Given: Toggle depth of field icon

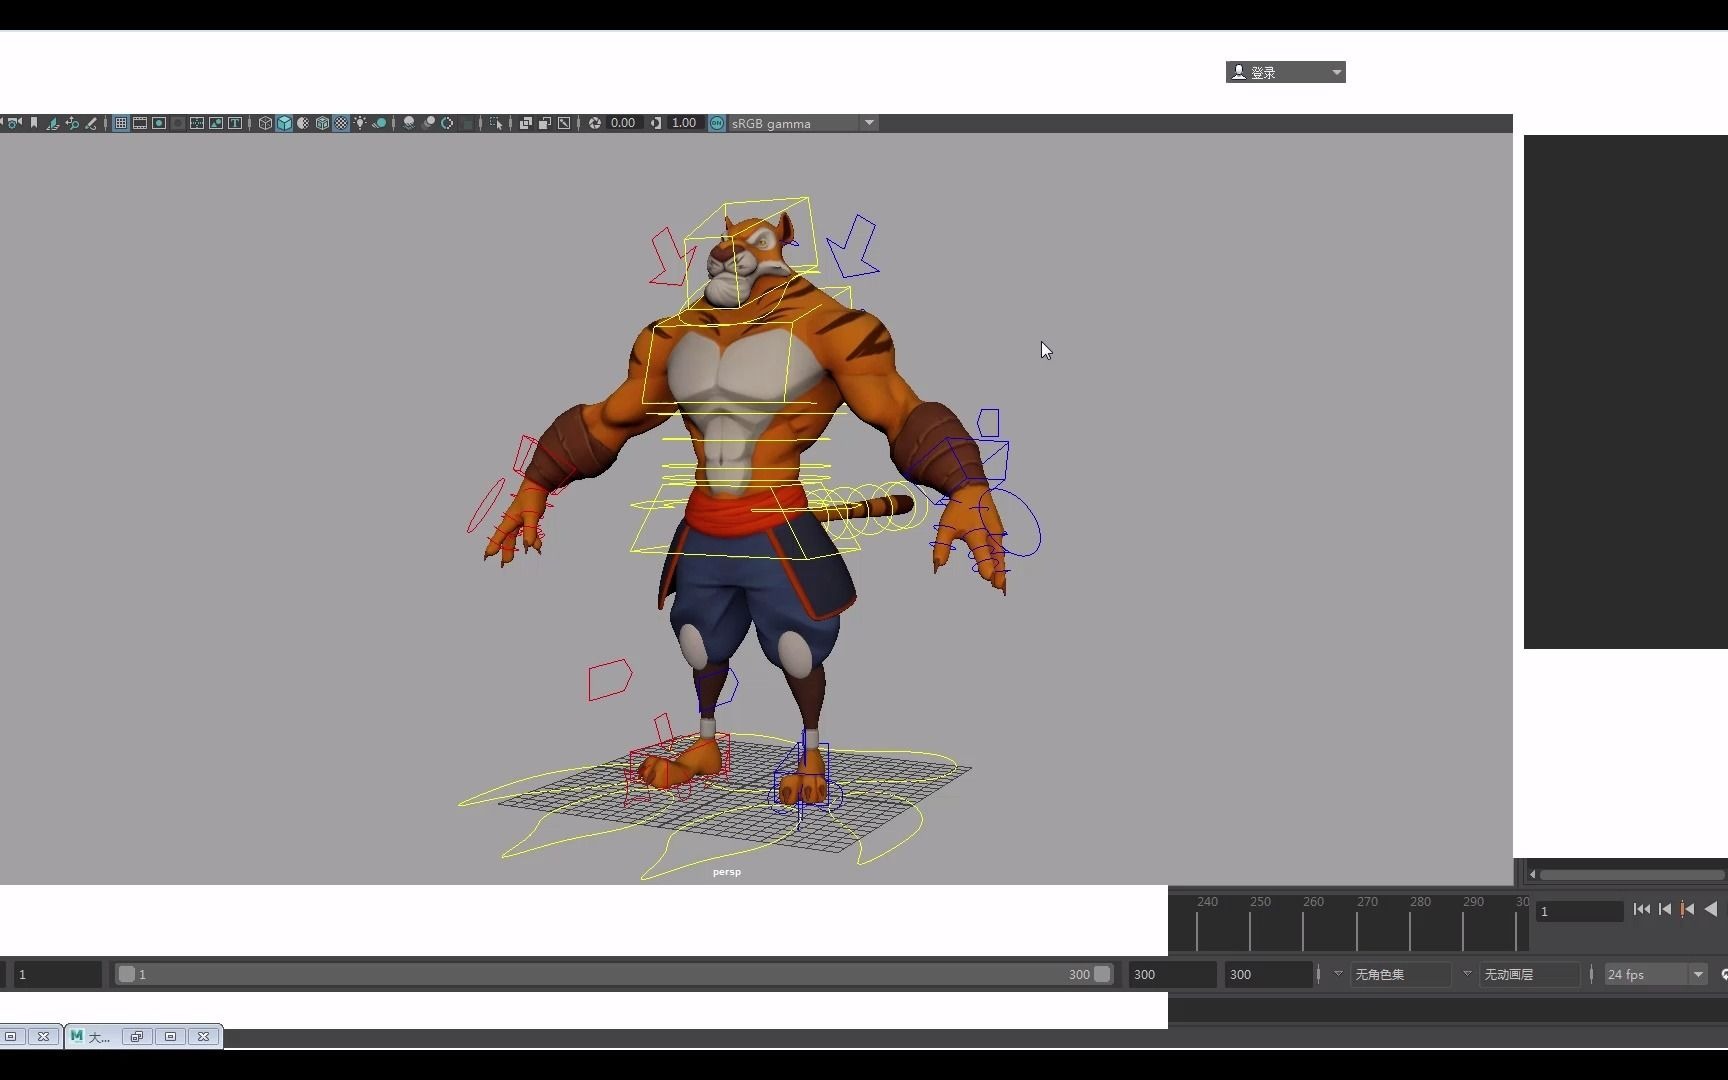Looking at the screenshot, I should 467,123.
